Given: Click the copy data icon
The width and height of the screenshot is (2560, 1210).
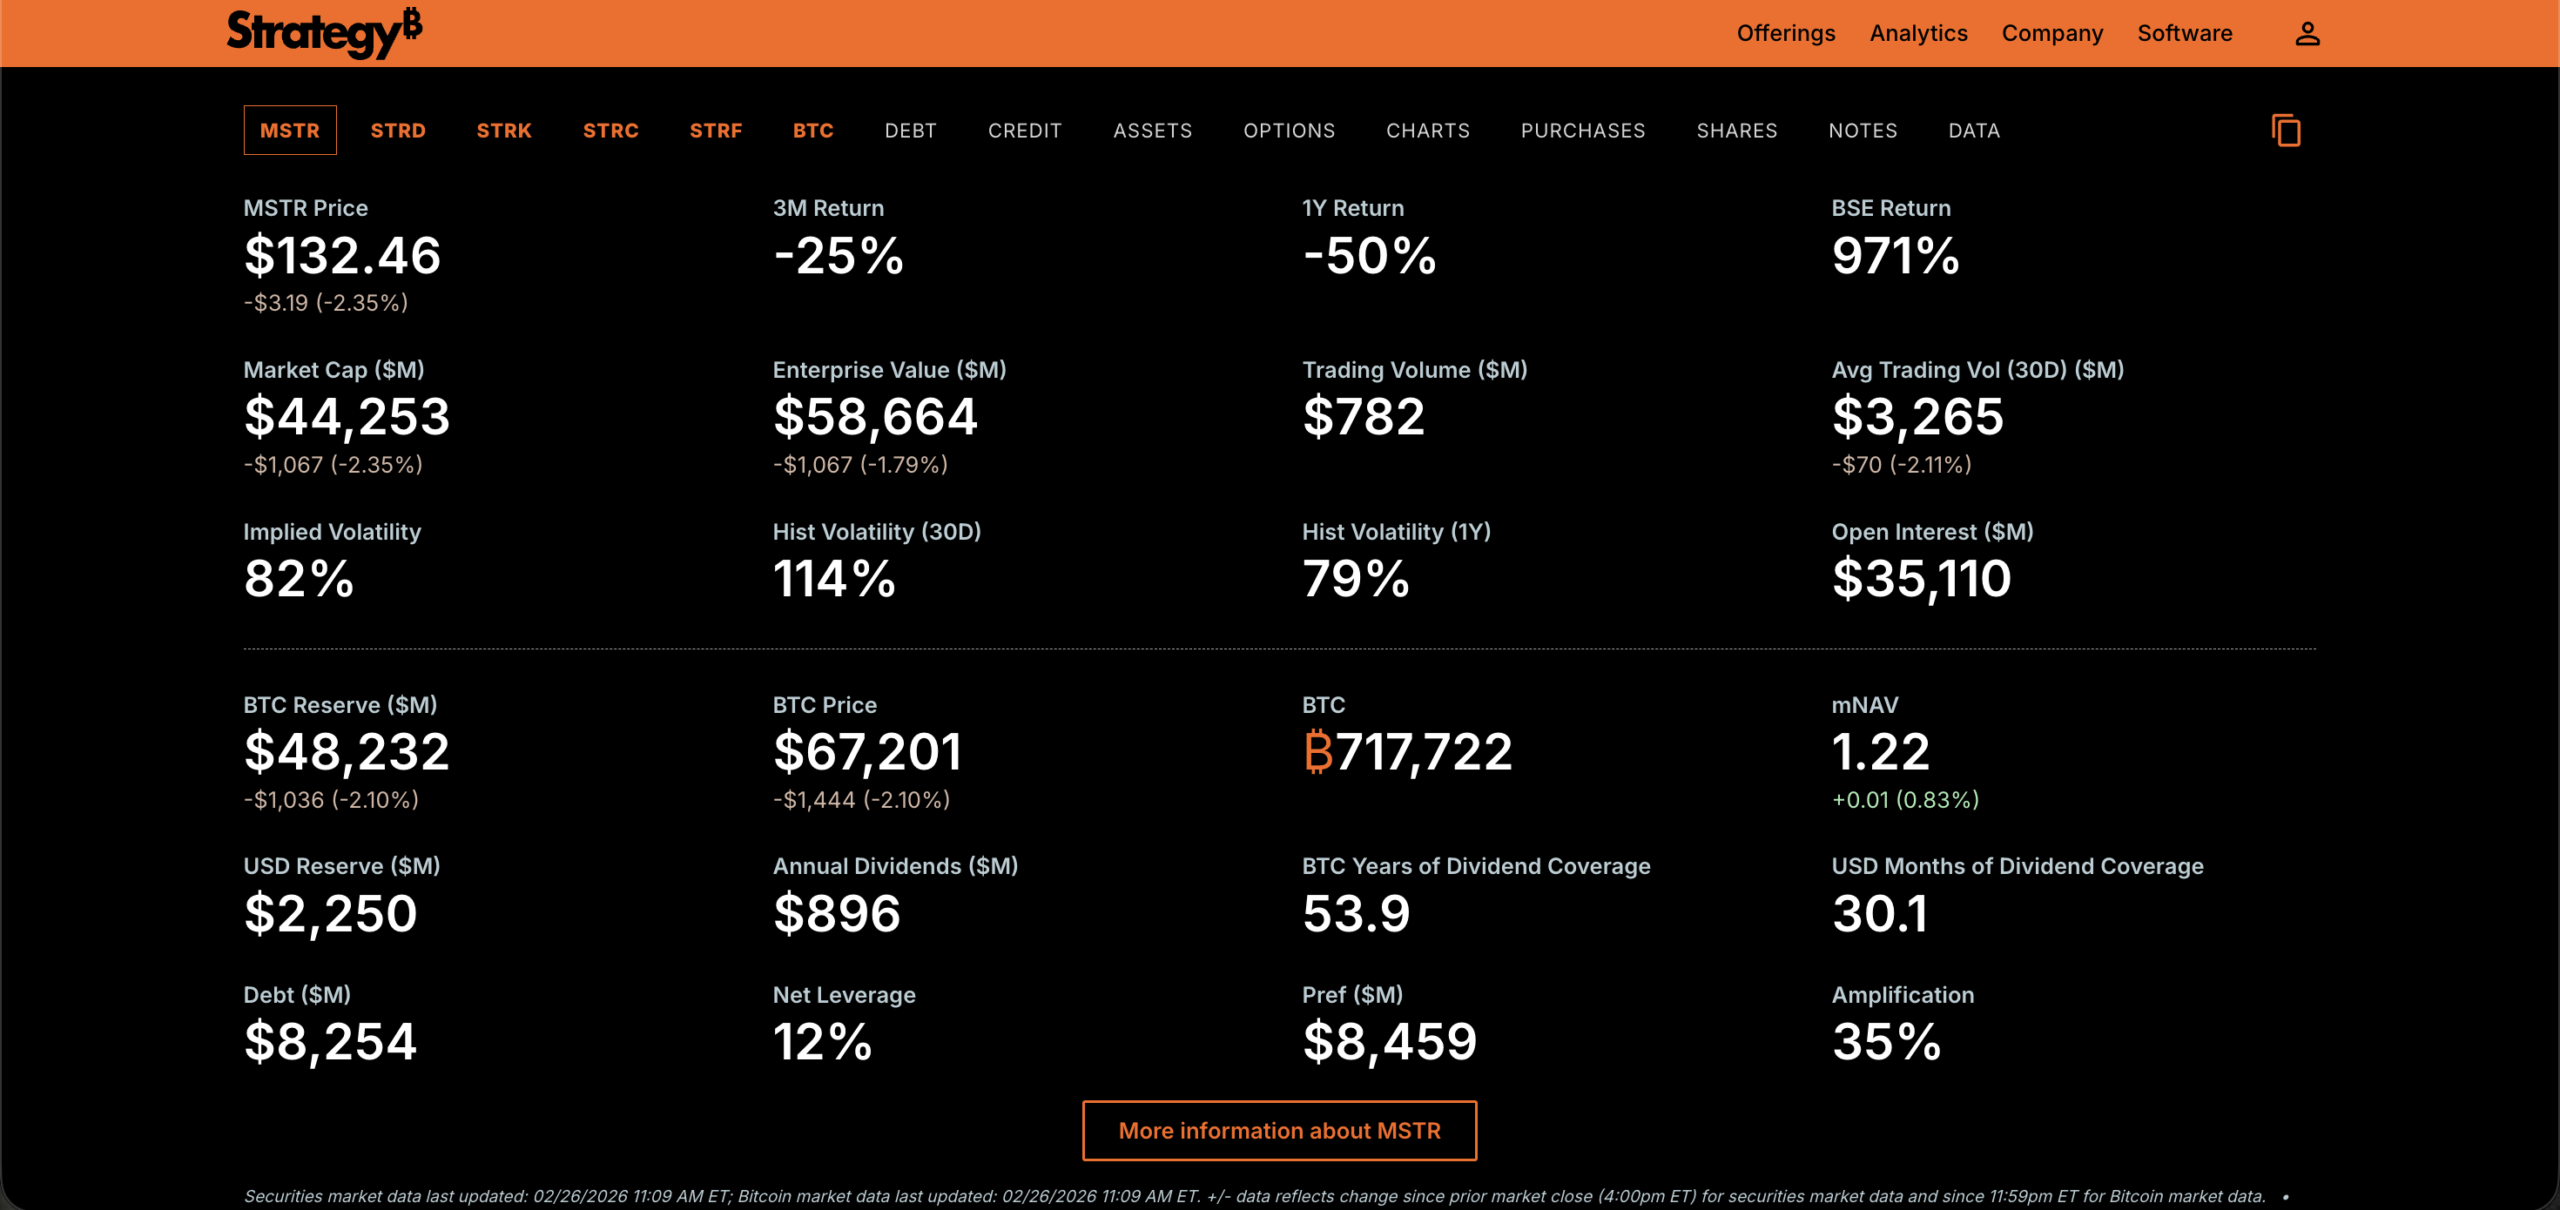Looking at the screenshot, I should click(x=2286, y=131).
